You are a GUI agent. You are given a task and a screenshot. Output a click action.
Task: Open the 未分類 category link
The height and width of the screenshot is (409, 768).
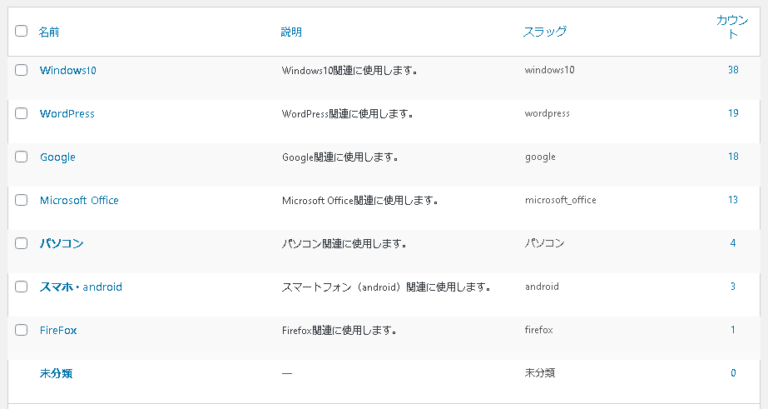(x=56, y=373)
